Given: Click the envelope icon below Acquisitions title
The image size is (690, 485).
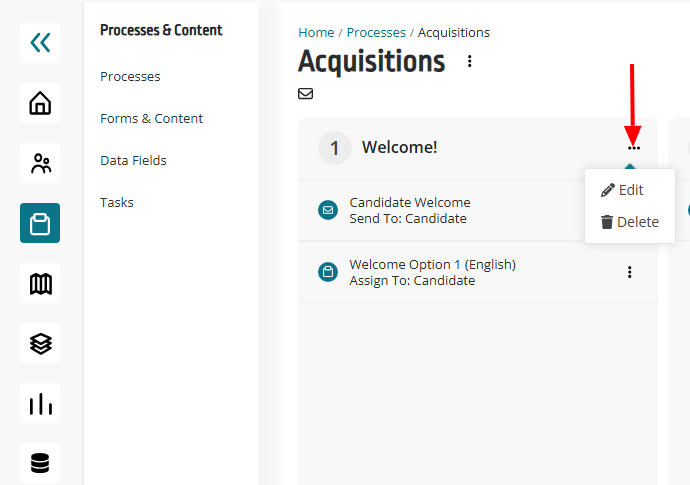Looking at the screenshot, I should point(305,94).
